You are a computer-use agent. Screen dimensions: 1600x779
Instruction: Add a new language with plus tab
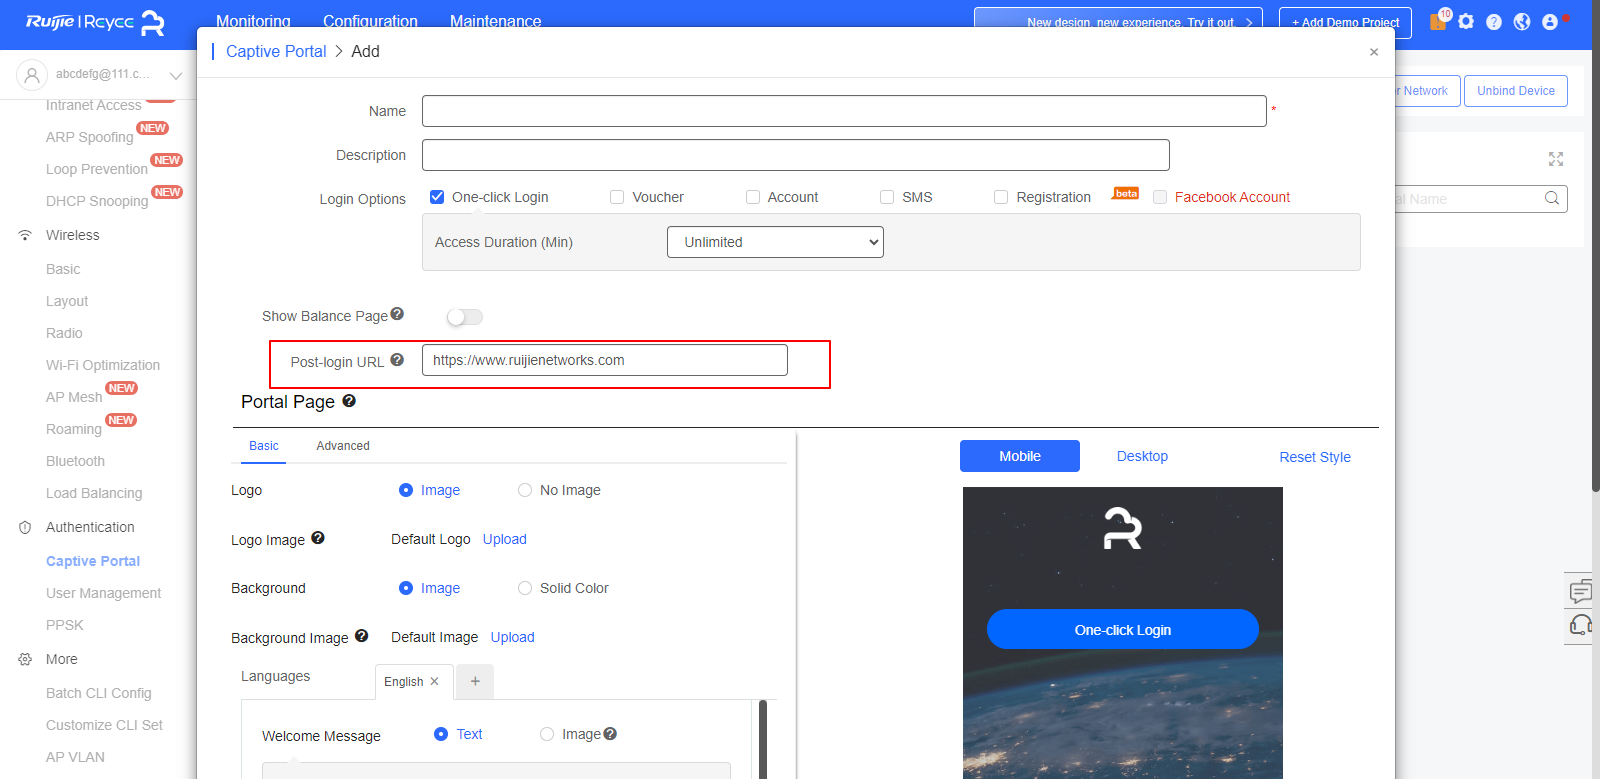[x=475, y=682]
